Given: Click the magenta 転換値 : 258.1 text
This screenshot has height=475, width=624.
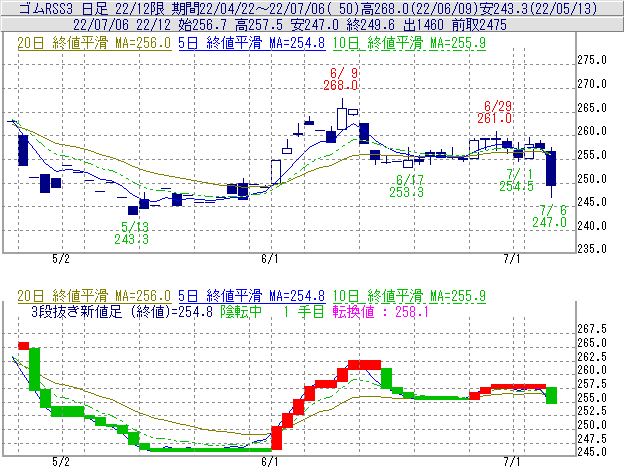Looking at the screenshot, I should 381,311.
